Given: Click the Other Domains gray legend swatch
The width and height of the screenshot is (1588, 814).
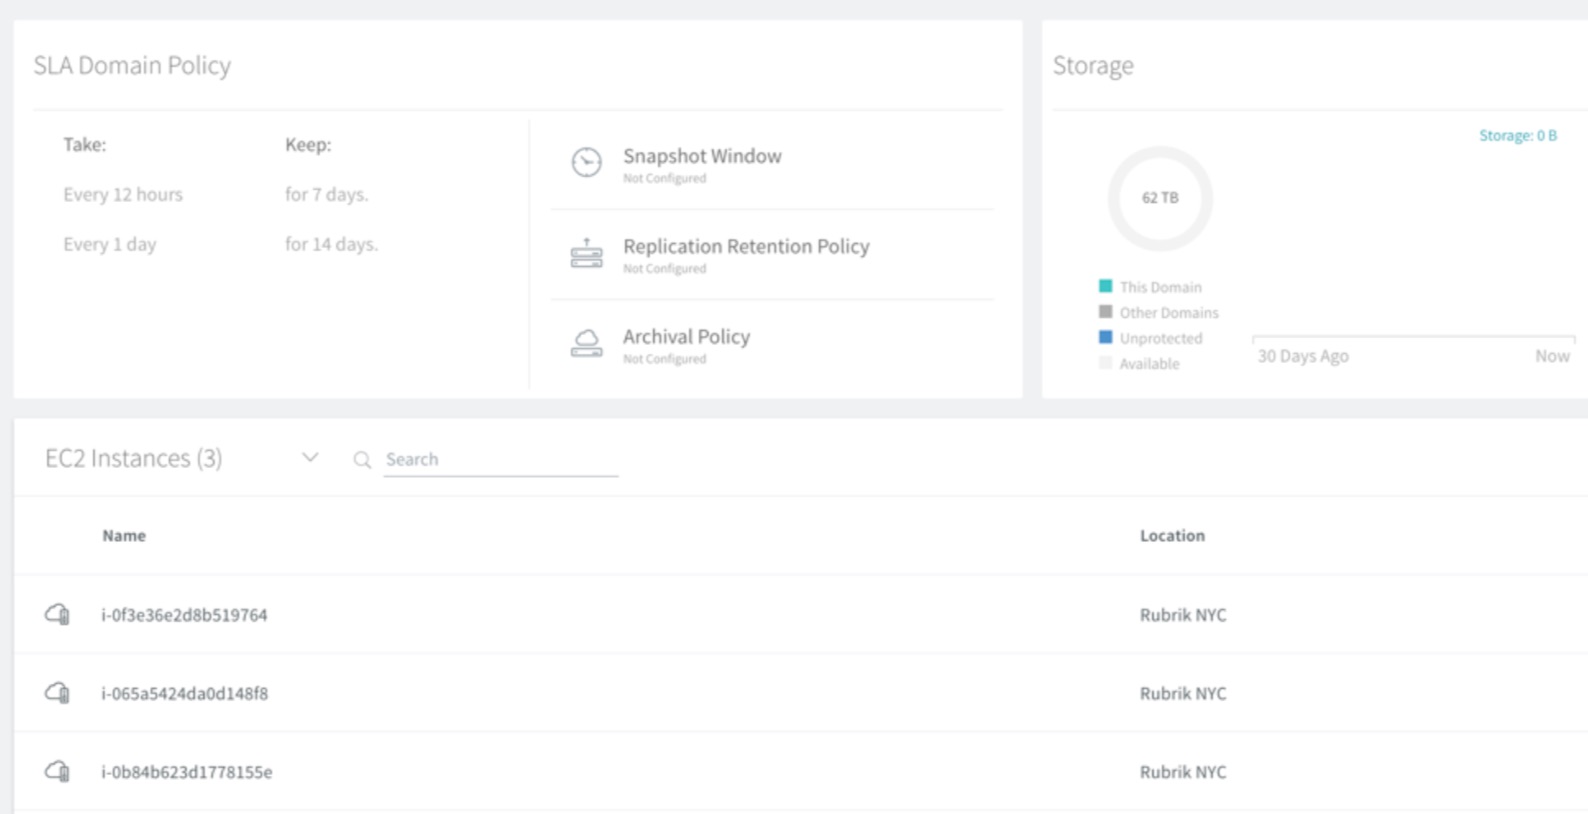Looking at the screenshot, I should click(x=1105, y=312).
